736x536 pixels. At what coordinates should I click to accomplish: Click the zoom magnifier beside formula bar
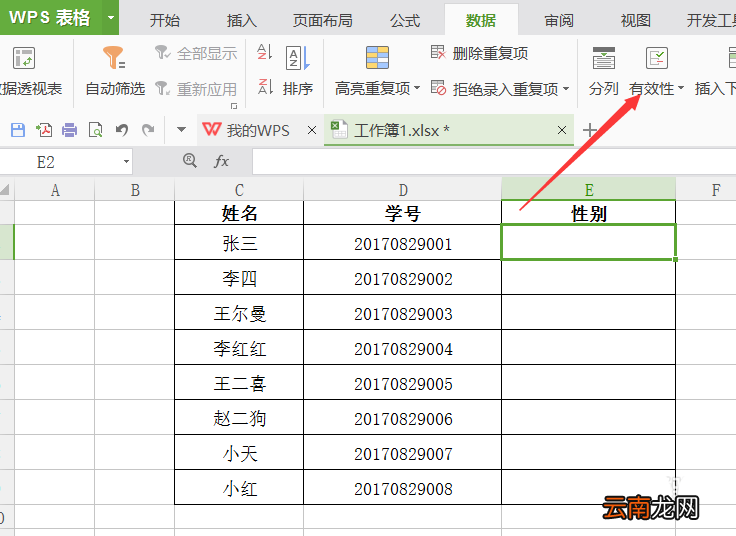click(190, 161)
